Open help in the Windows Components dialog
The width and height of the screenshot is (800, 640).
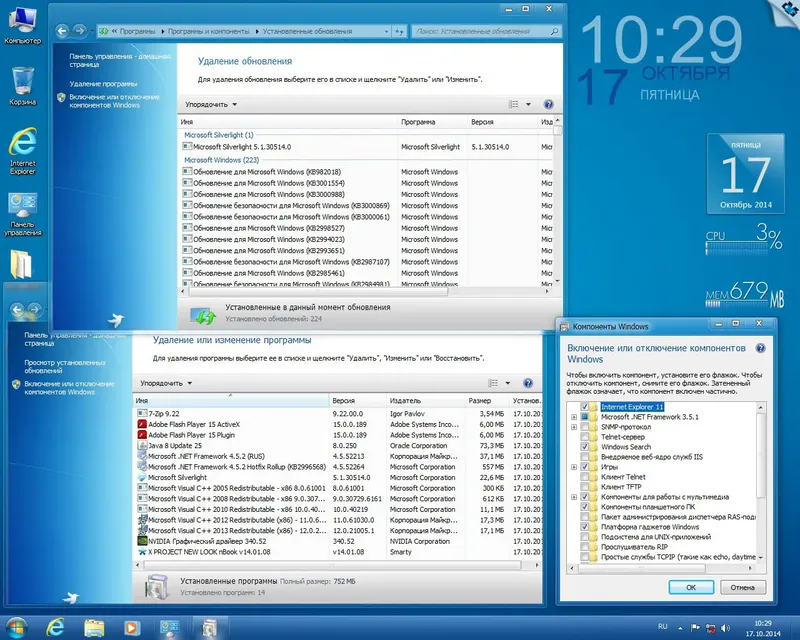click(760, 348)
